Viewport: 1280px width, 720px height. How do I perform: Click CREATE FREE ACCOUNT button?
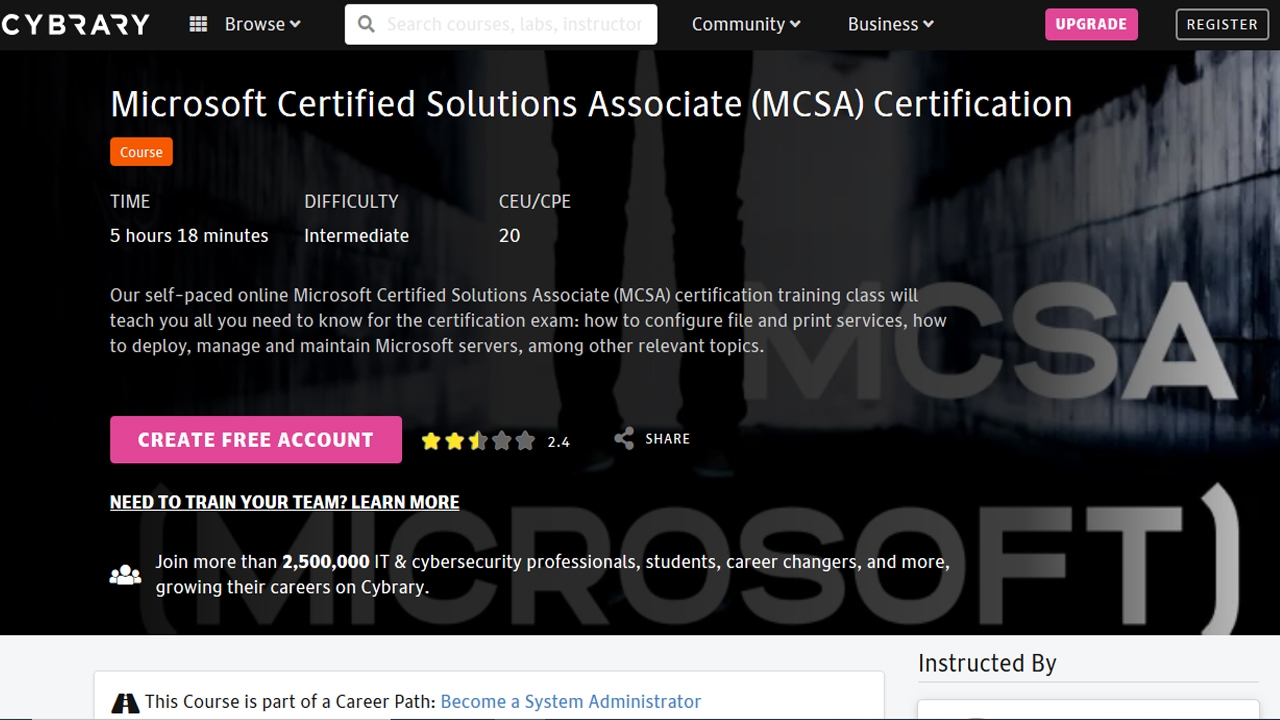click(x=256, y=440)
